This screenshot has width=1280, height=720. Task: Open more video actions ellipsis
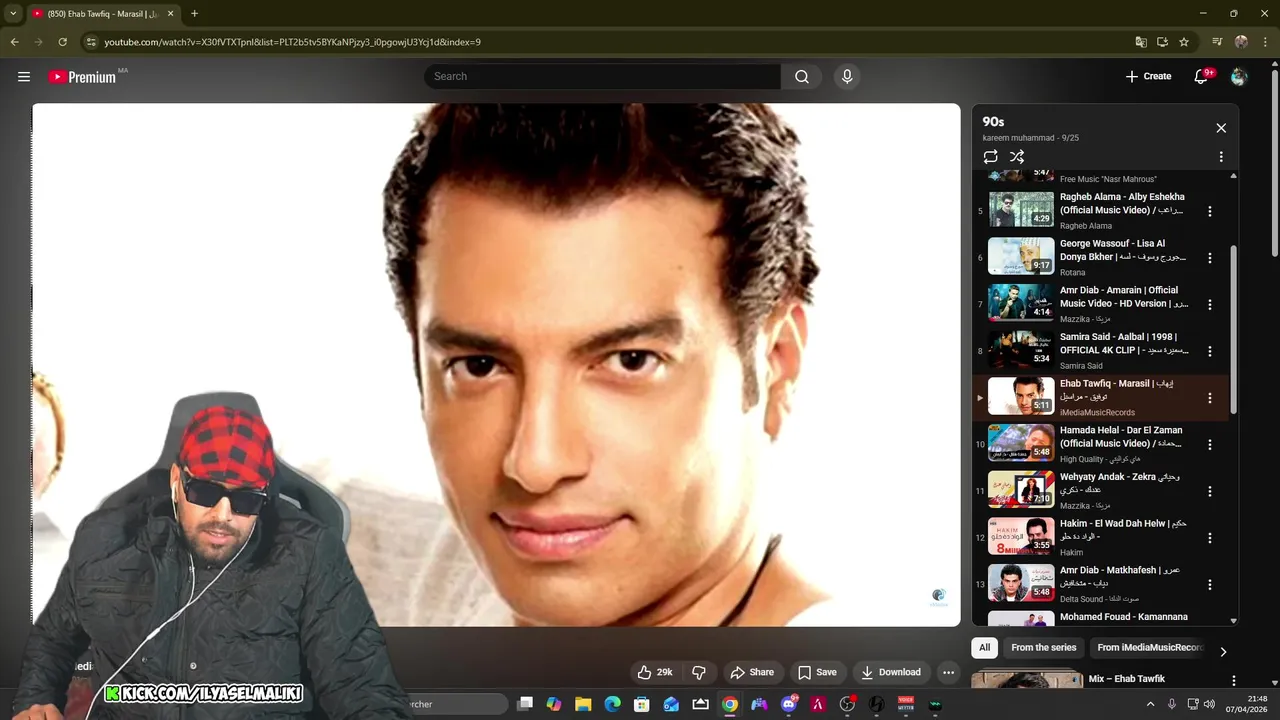click(x=948, y=672)
